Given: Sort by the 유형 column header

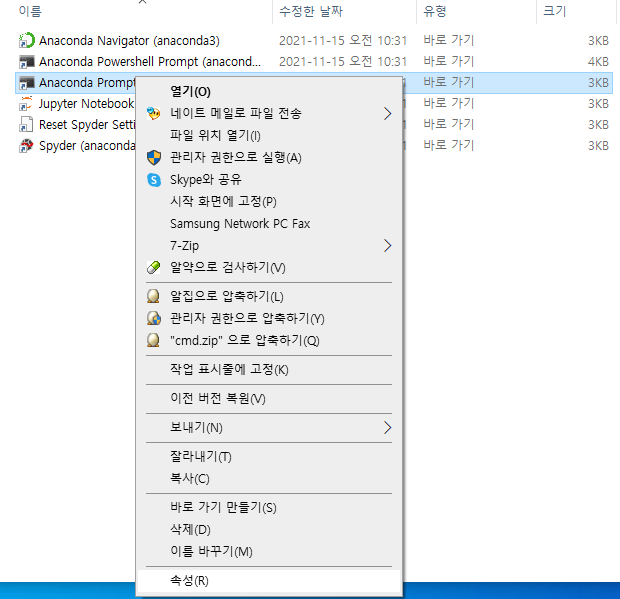Looking at the screenshot, I should [x=435, y=11].
